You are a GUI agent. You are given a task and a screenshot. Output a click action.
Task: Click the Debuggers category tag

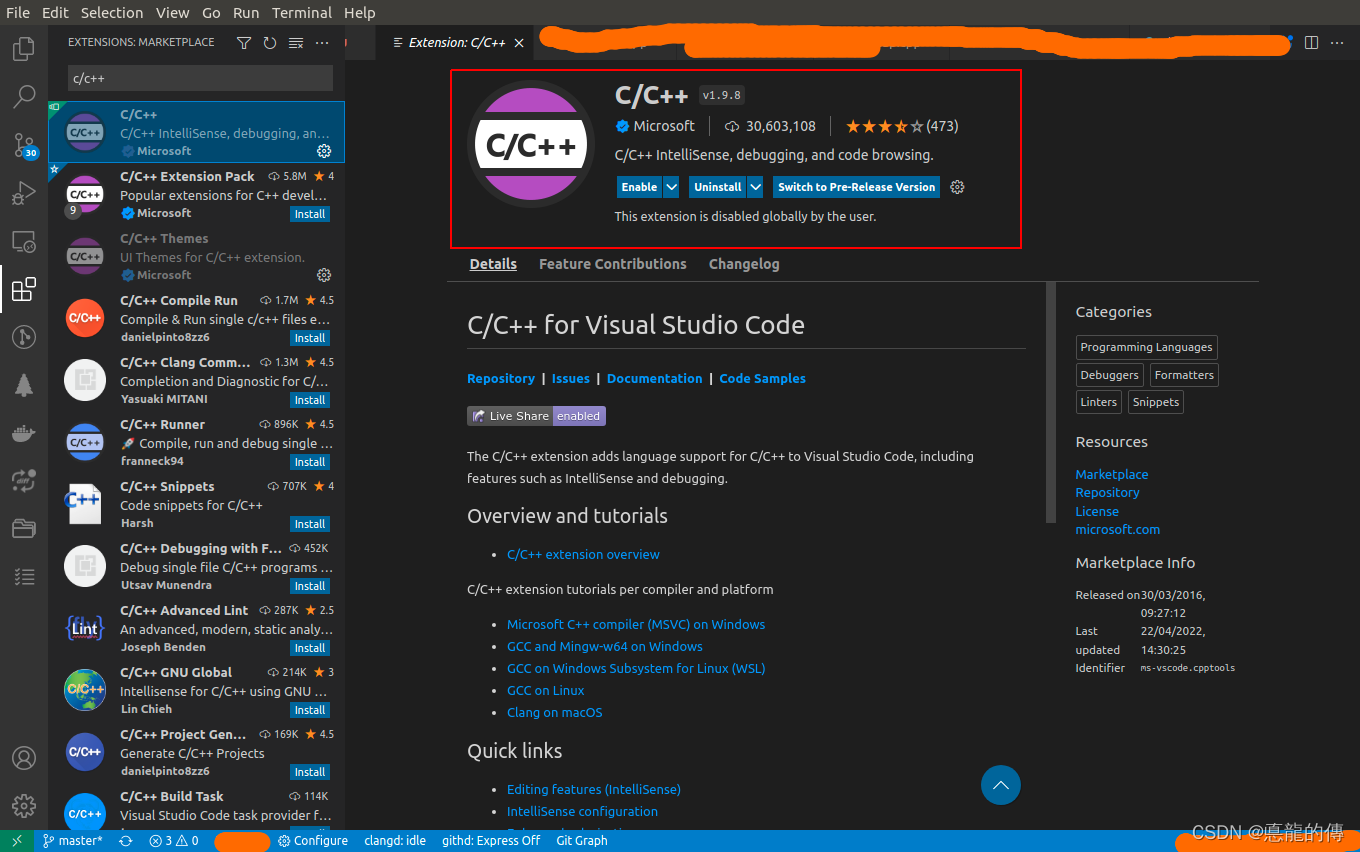[1110, 375]
